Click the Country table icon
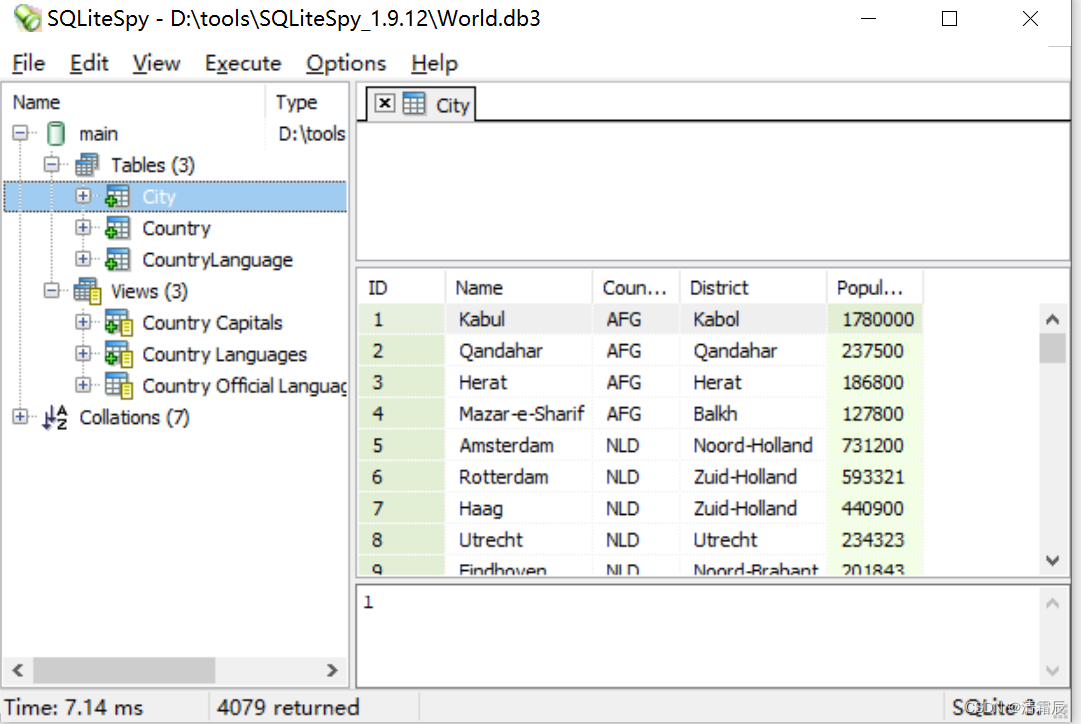This screenshot has width=1081, height=724. click(117, 228)
